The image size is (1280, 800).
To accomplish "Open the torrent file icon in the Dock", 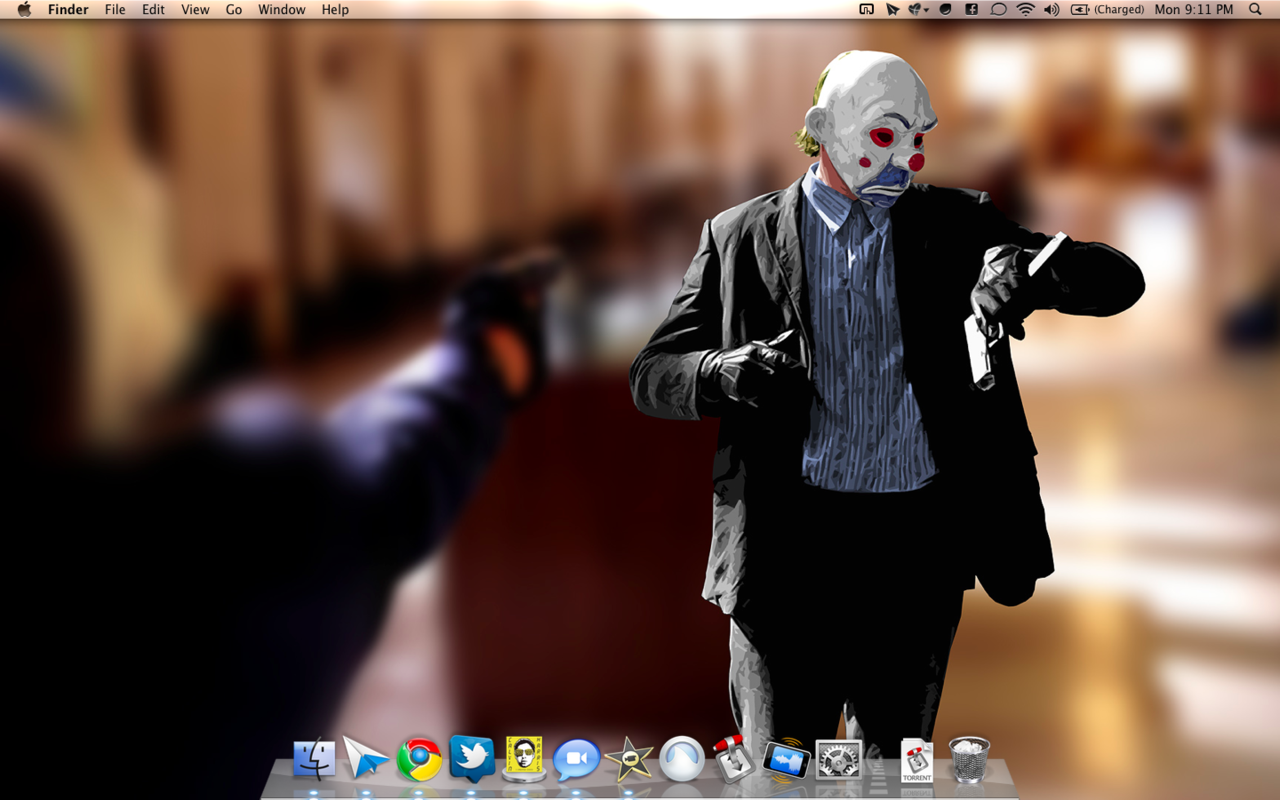I will (917, 760).
